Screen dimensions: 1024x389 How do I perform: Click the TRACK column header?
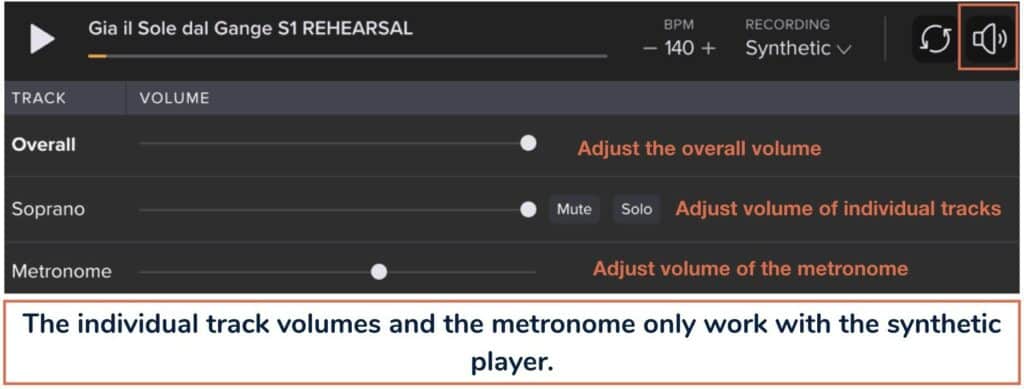[x=39, y=98]
